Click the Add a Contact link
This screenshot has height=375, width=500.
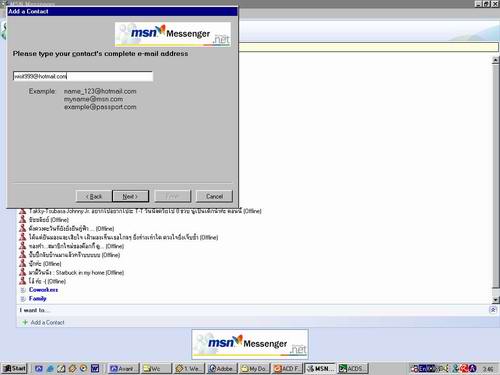(47, 322)
